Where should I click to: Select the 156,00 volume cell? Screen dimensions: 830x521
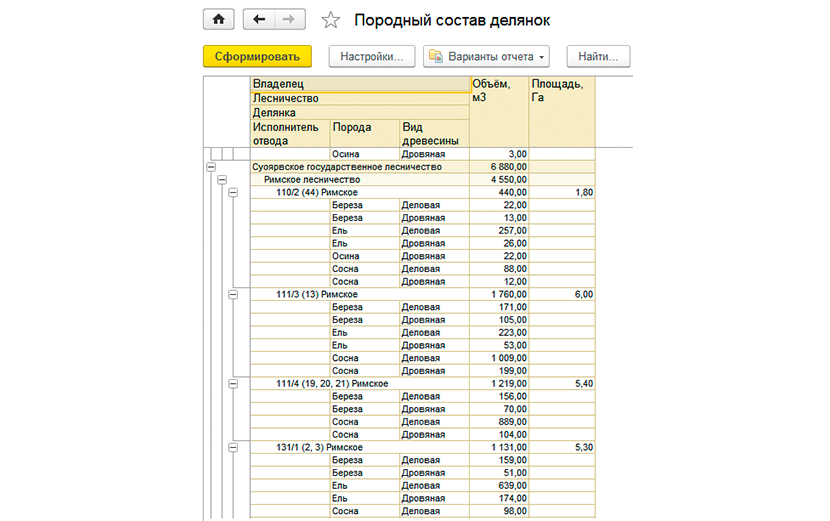coord(499,396)
